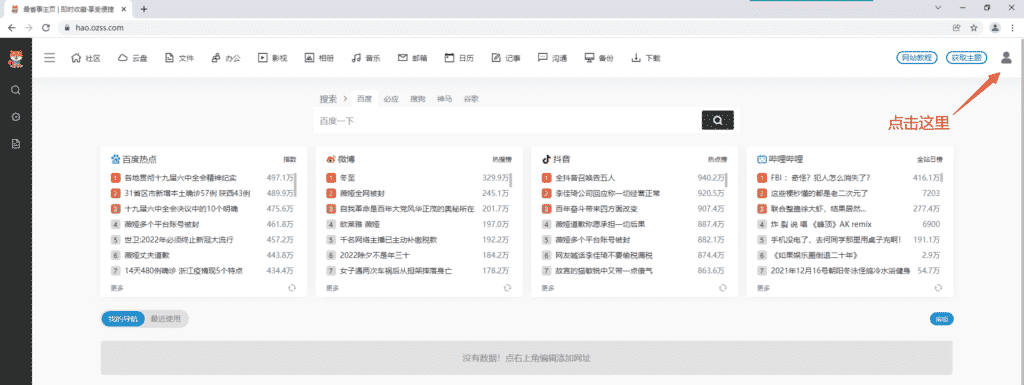Click the Chrome address bar

[x=503, y=28]
